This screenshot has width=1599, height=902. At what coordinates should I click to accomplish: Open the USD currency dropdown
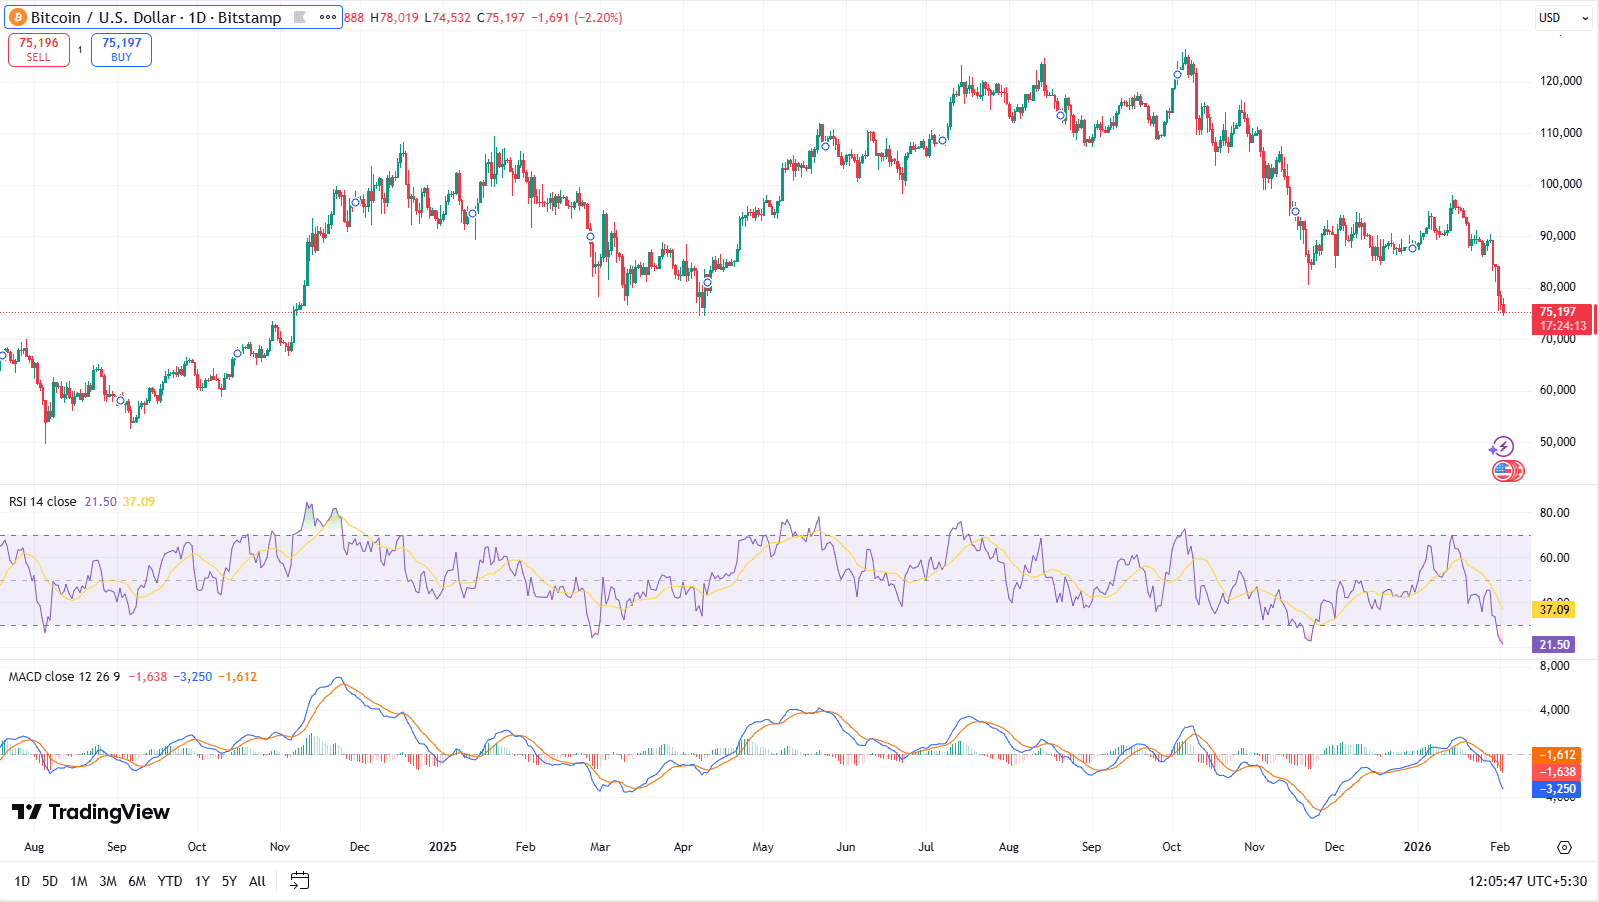1563,18
